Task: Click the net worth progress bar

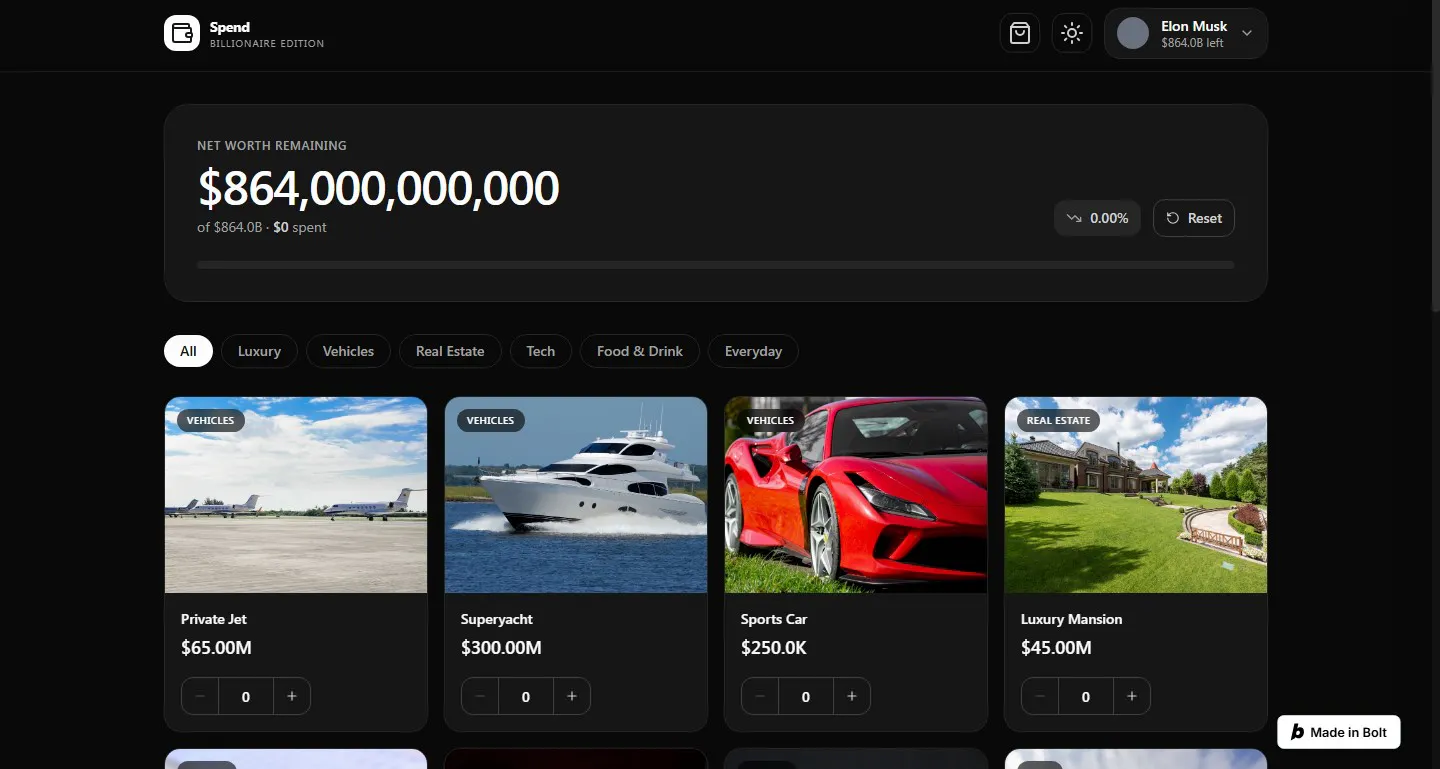Action: [716, 265]
